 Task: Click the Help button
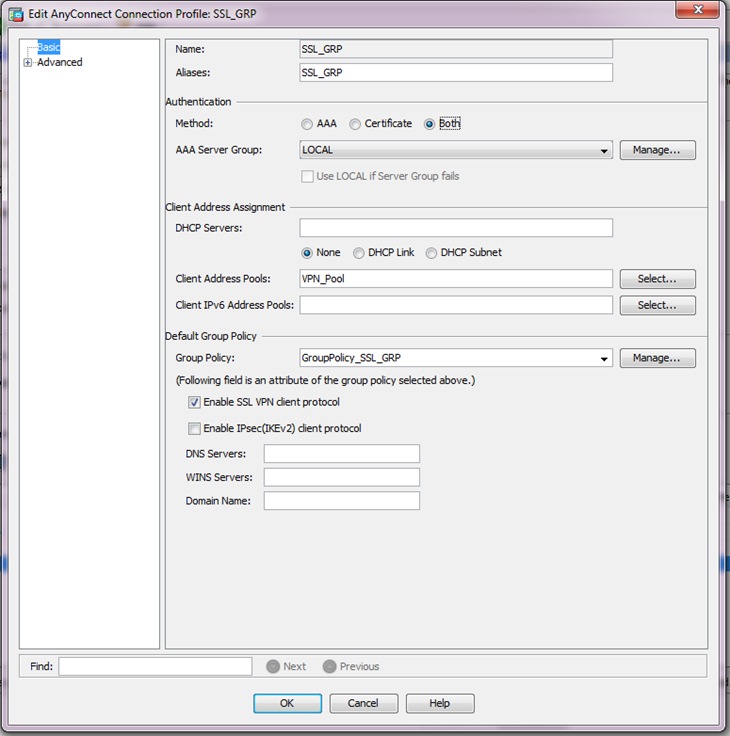(440, 703)
